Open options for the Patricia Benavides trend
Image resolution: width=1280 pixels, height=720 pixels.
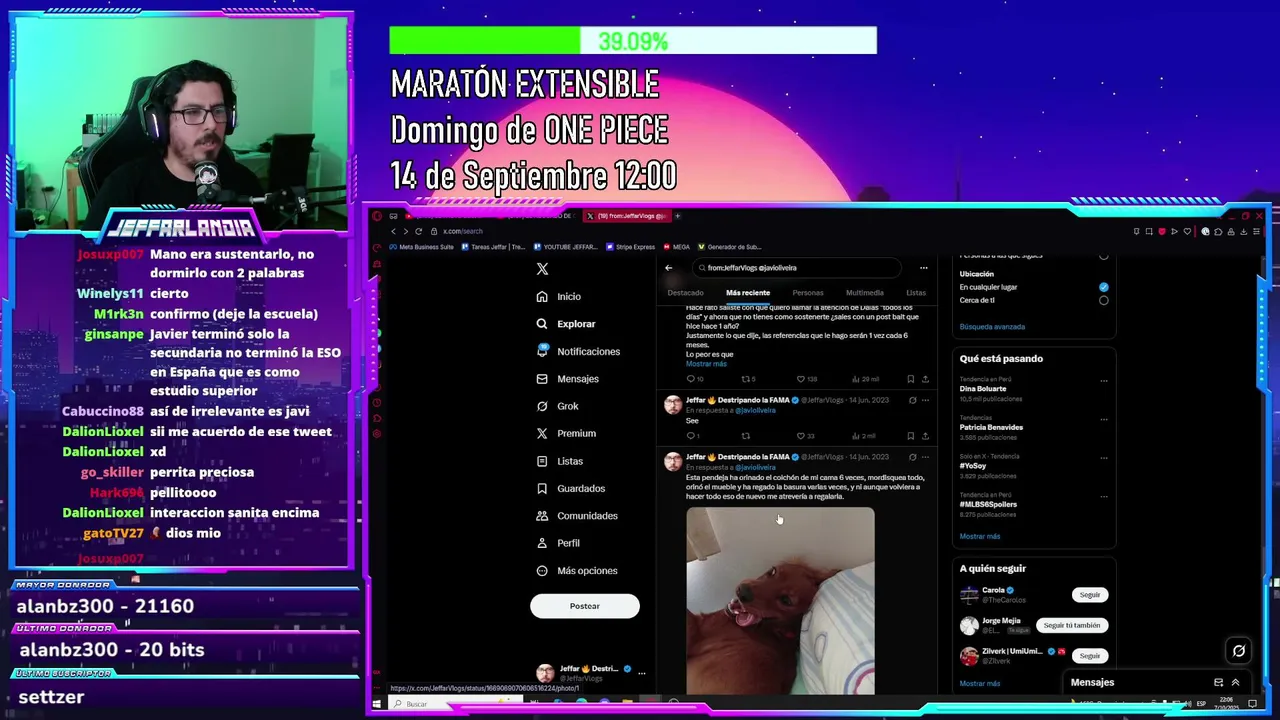[1104, 419]
